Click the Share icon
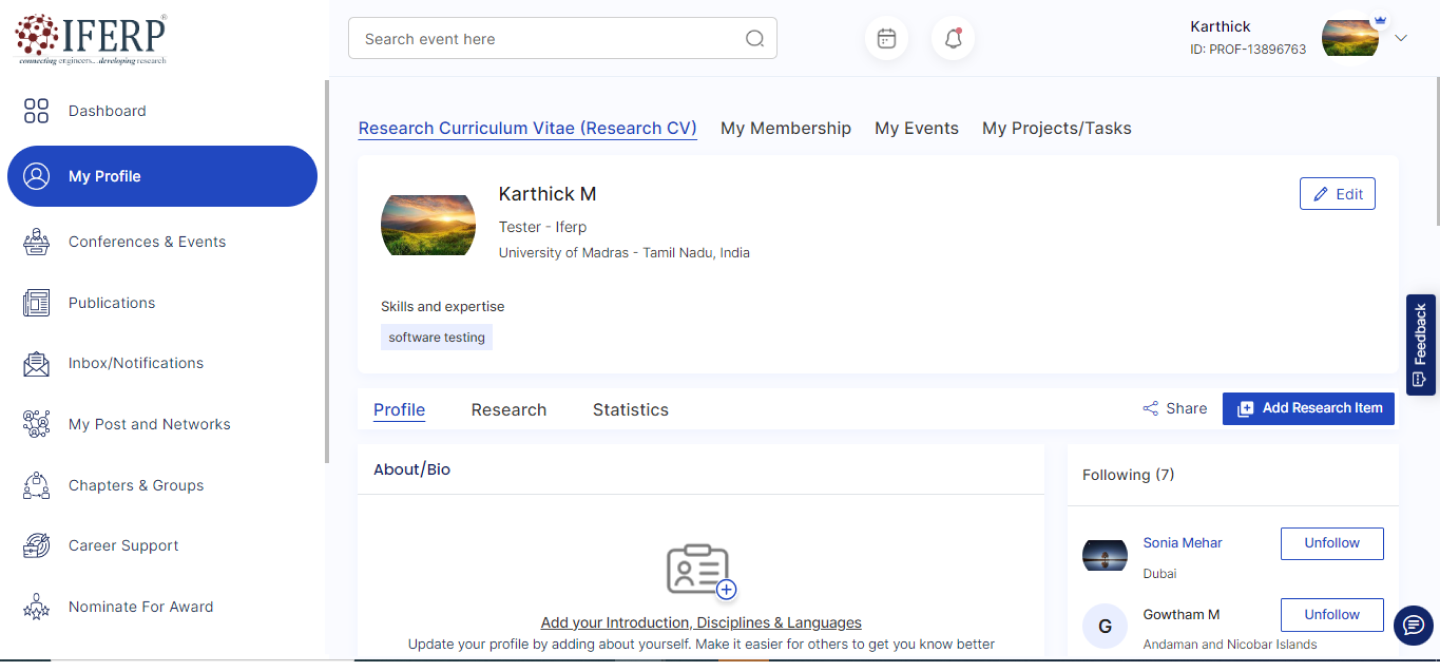The height and width of the screenshot is (662, 1440). 1151,409
